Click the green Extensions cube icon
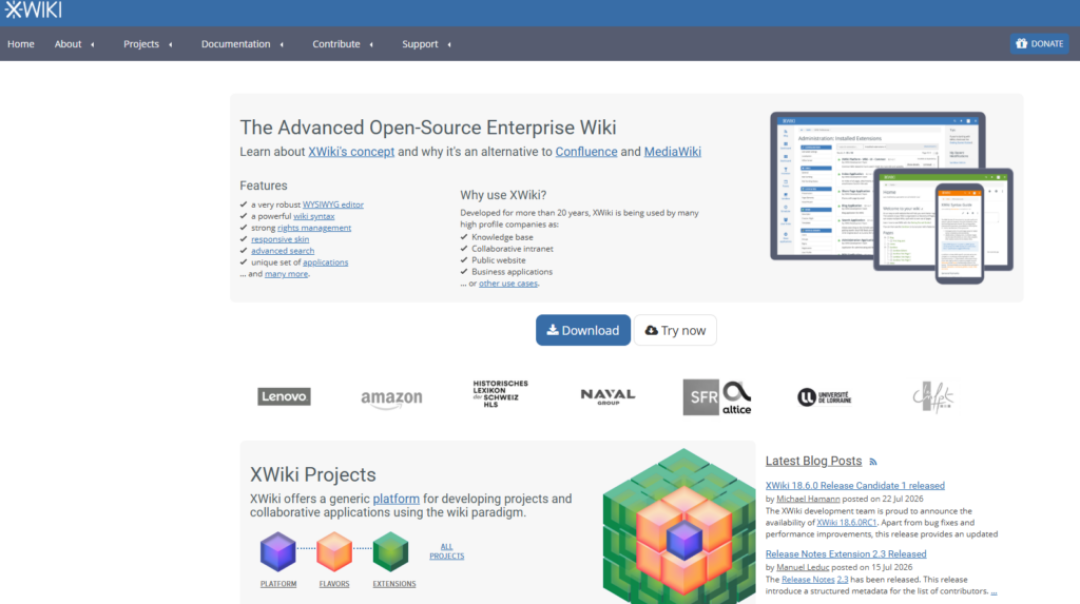1080x604 pixels. [391, 552]
